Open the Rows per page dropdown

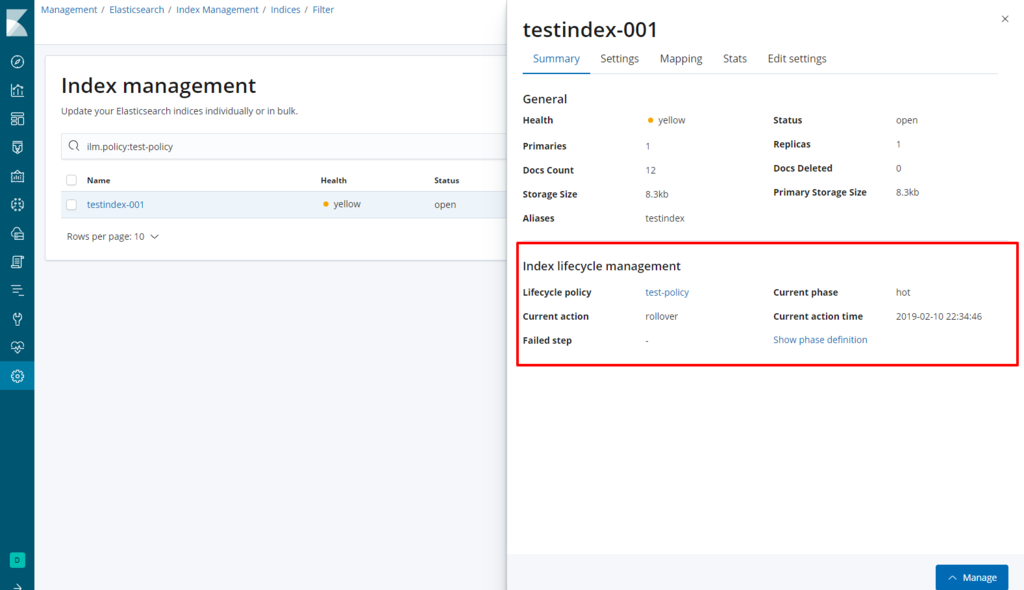[x=112, y=237]
